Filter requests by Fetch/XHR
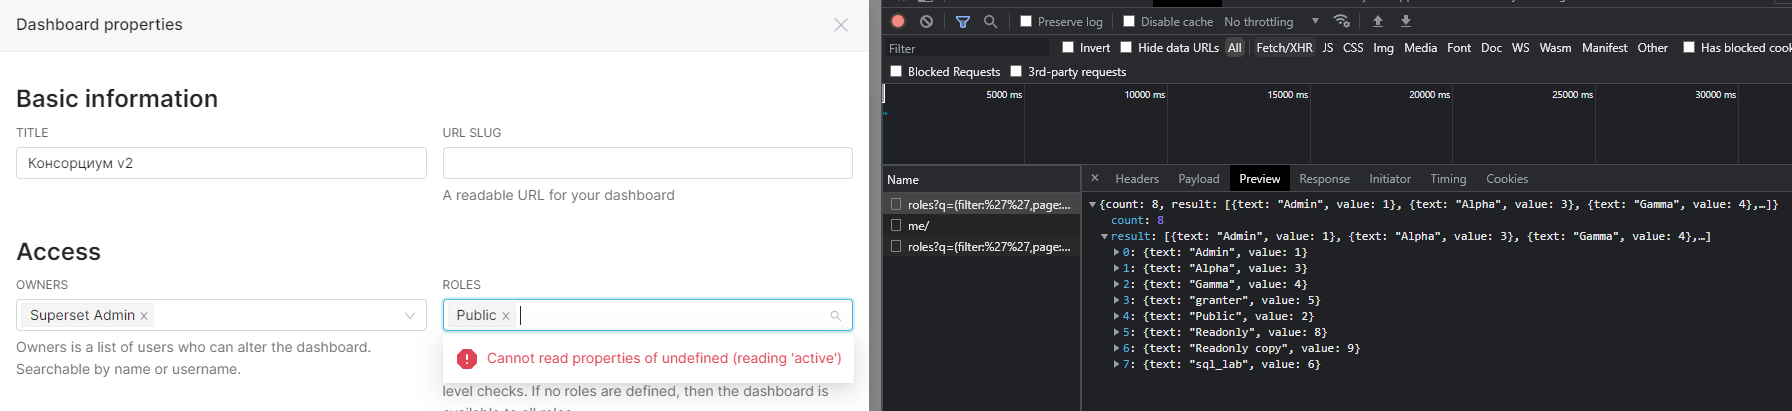The image size is (1792, 411). (1284, 47)
